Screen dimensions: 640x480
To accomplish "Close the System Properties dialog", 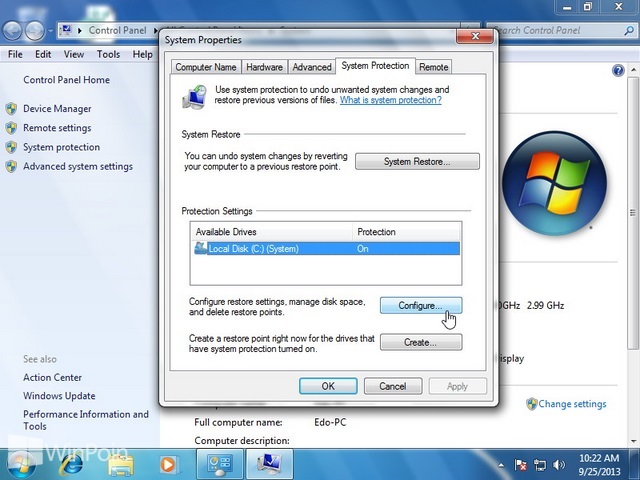I will click(475, 36).
